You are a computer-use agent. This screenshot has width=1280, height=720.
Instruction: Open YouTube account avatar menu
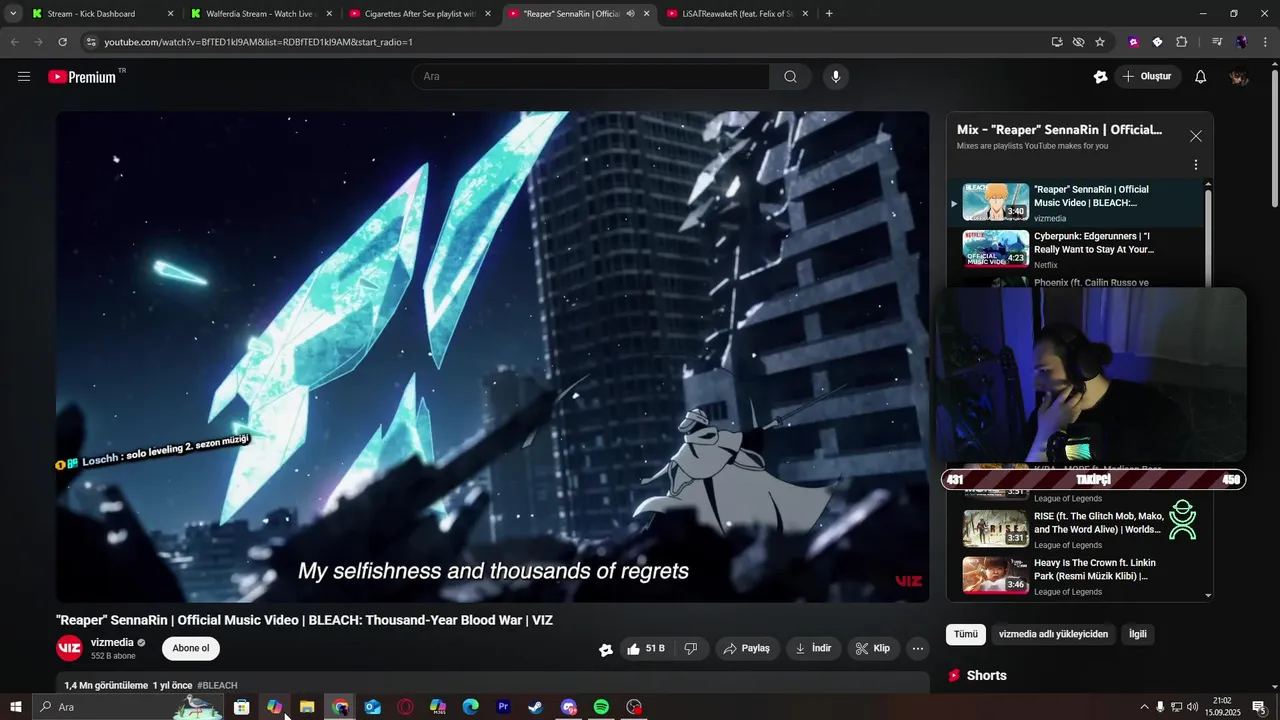(x=1239, y=77)
